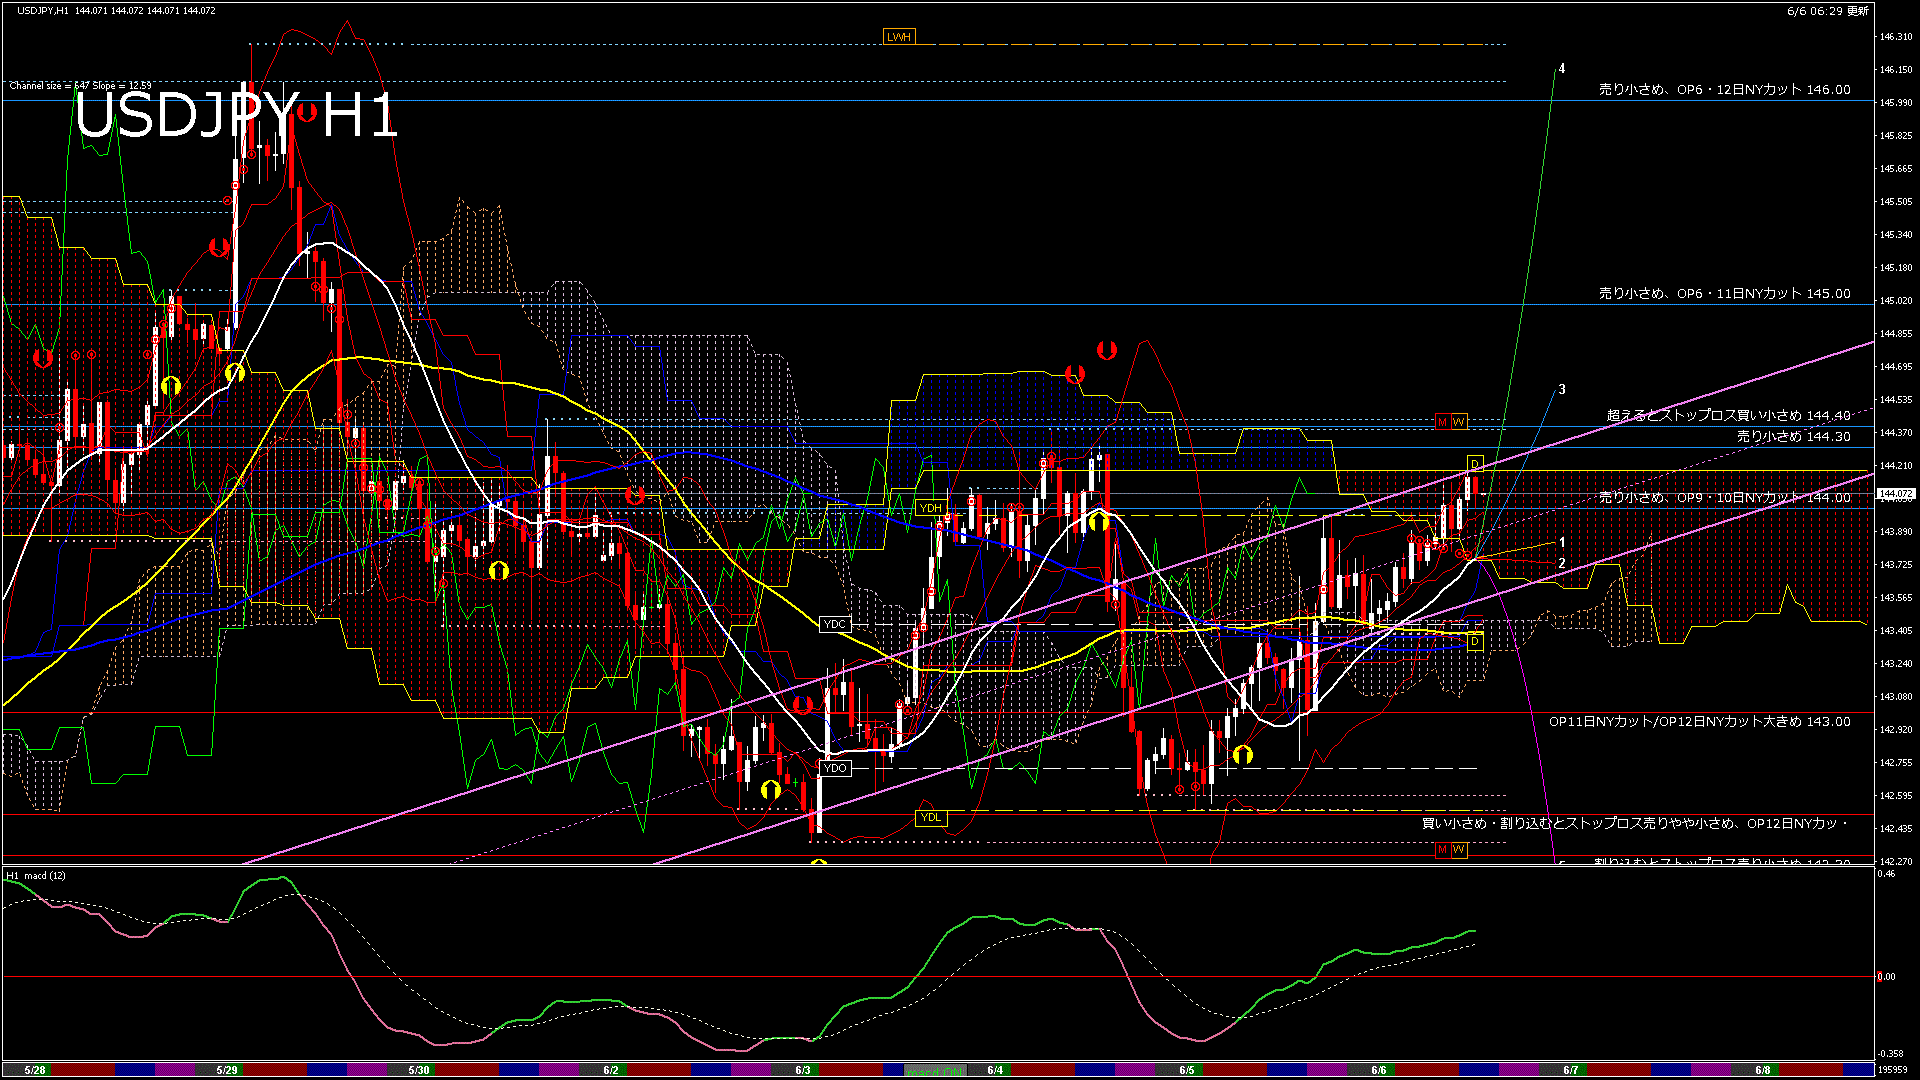Viewport: 1920px width, 1080px height.
Task: Click the yellow D box above latest candle
Action: 1474,464
